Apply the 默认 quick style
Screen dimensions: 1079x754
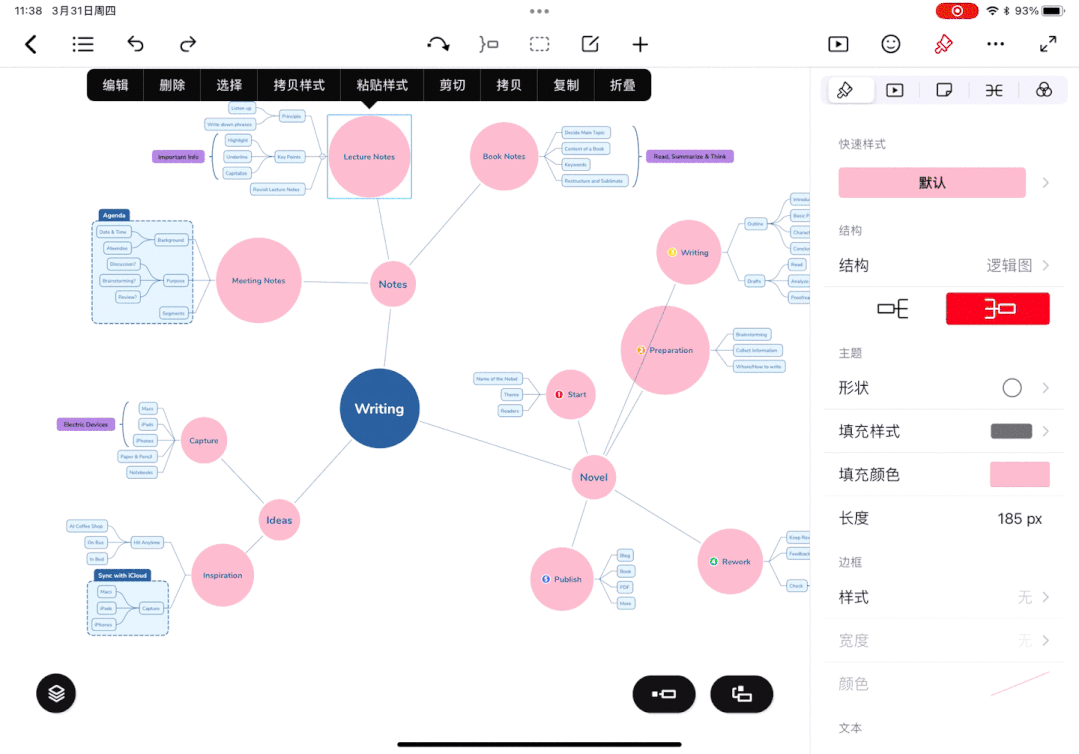[x=931, y=182]
